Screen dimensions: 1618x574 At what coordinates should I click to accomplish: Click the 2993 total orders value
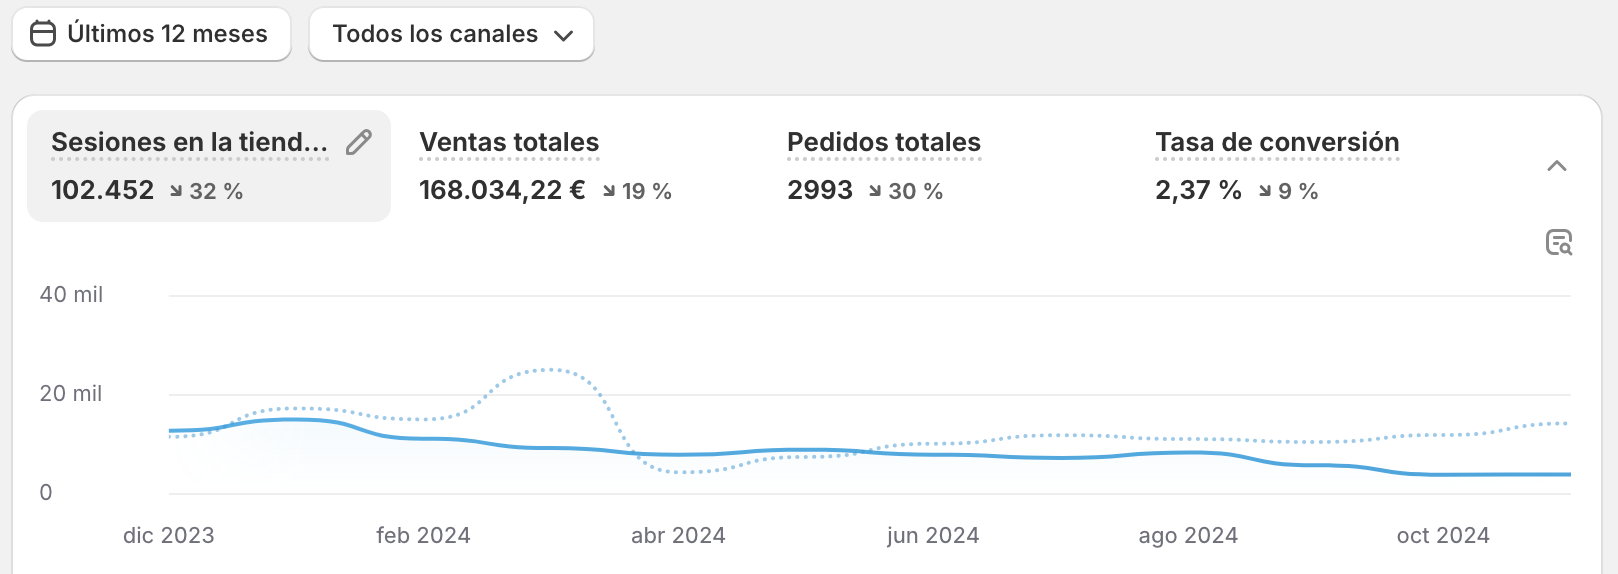coord(820,190)
